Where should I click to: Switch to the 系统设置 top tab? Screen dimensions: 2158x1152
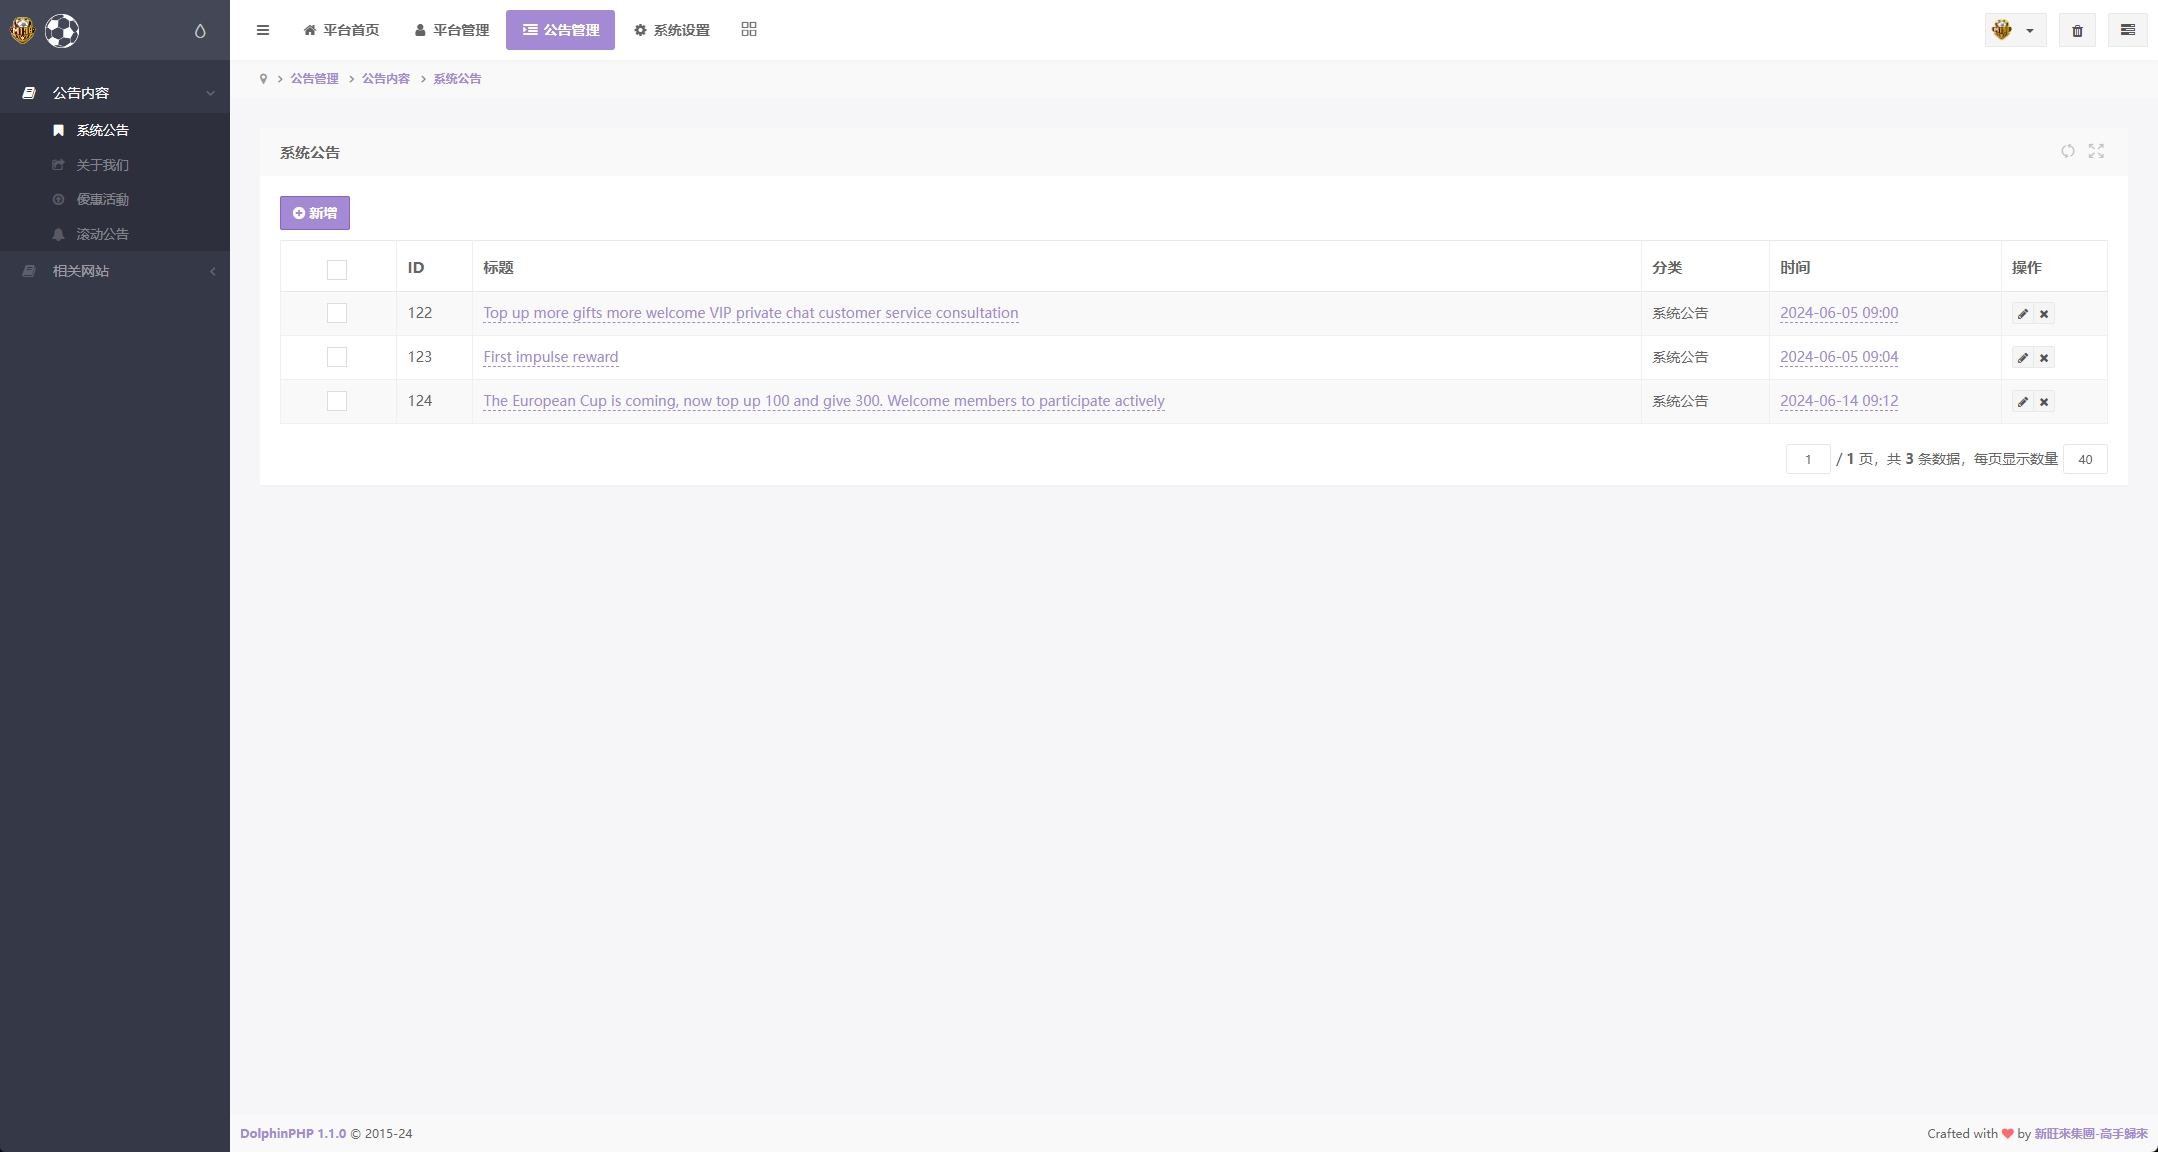(x=672, y=30)
